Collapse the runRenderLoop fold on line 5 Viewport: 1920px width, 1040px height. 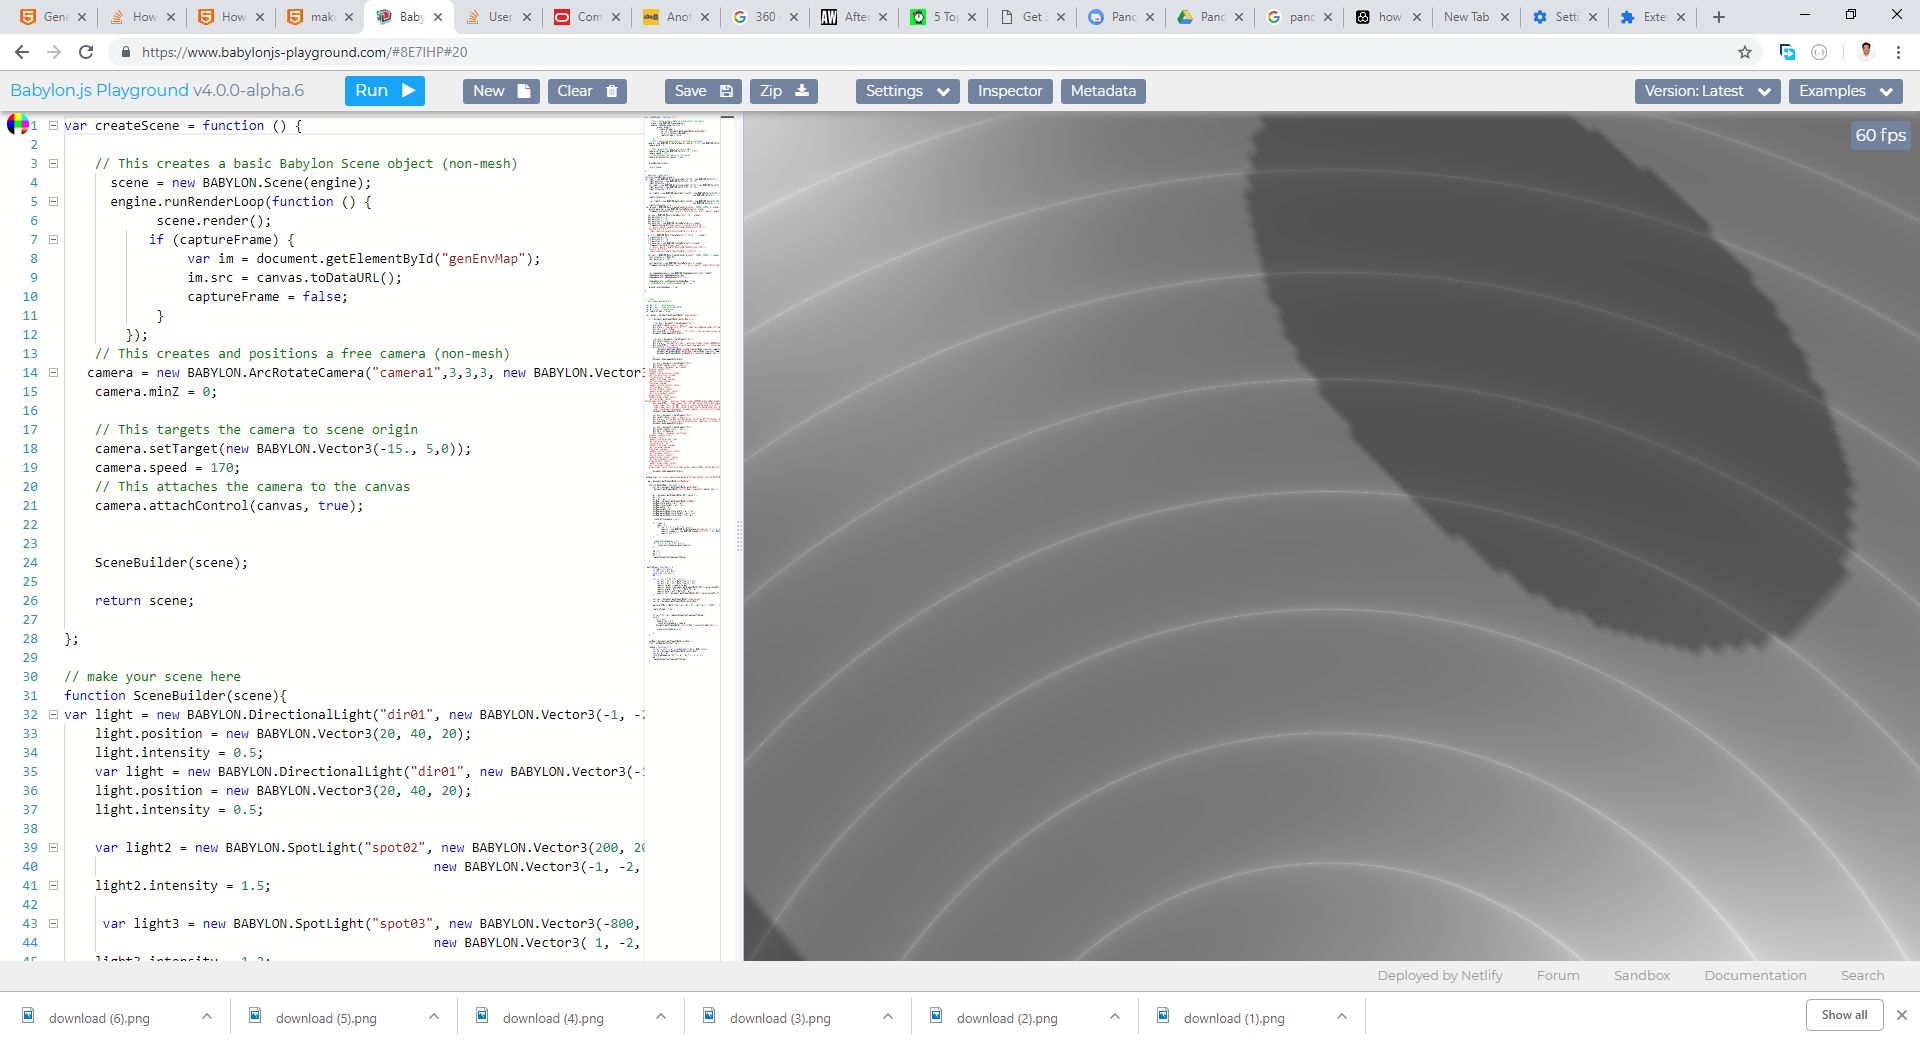coord(53,202)
